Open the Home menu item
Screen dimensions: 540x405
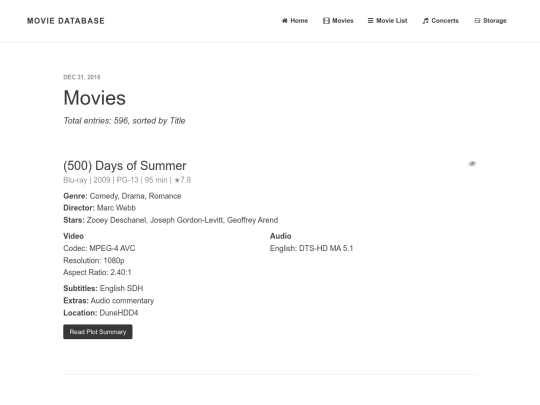[x=299, y=21]
